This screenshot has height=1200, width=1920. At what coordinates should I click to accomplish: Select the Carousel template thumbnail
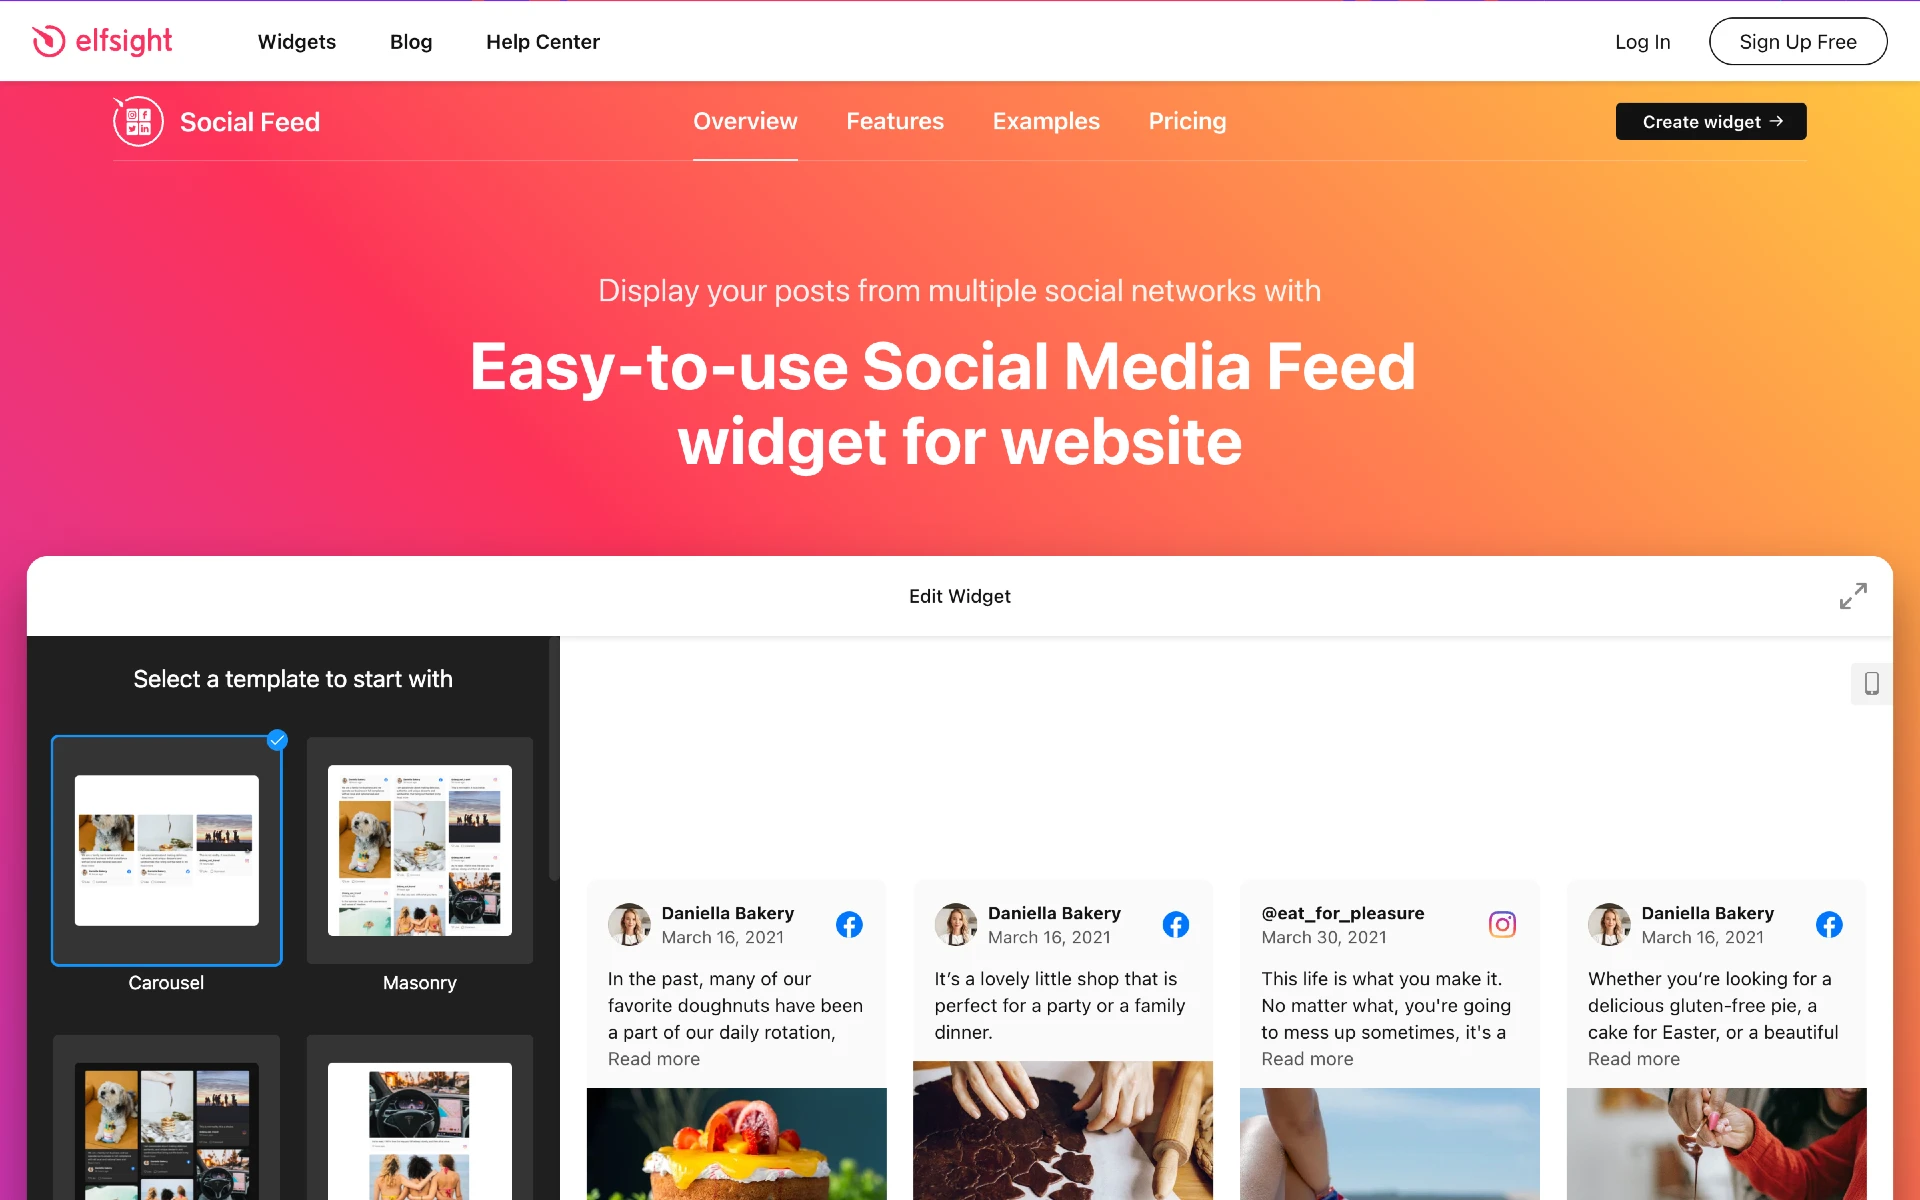[166, 850]
